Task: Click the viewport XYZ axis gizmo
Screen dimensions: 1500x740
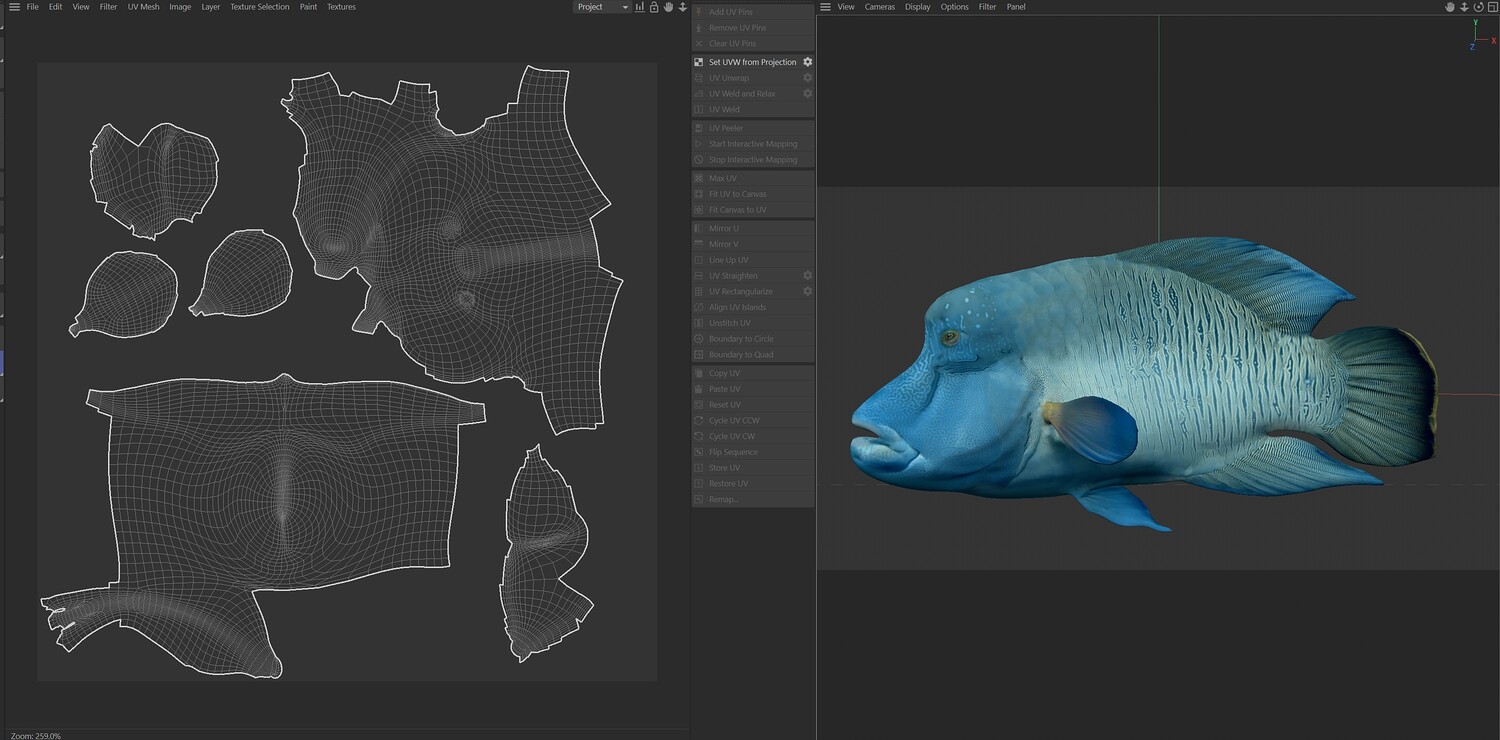Action: [1481, 36]
